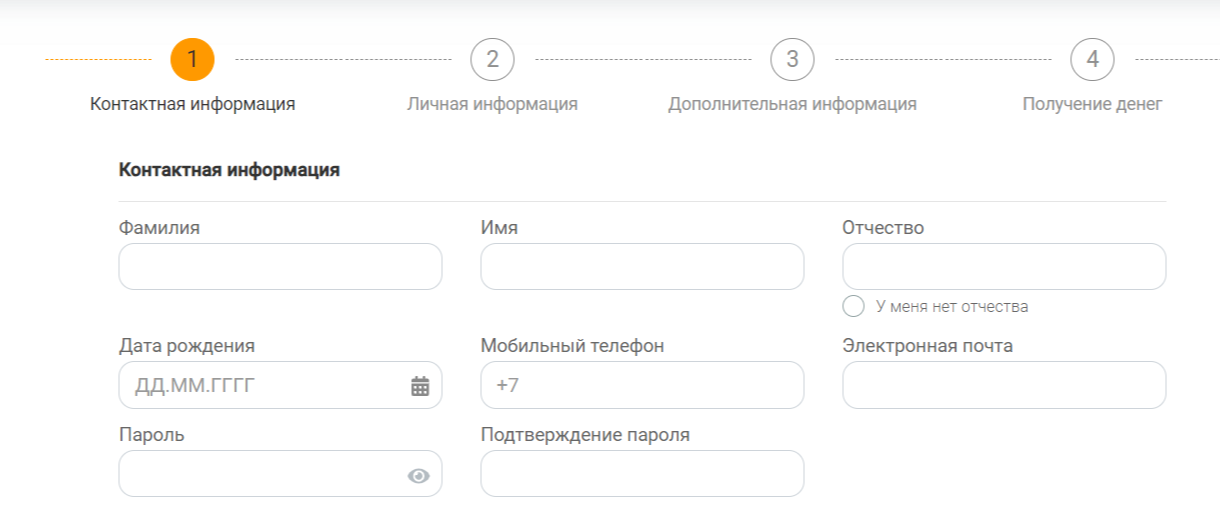
Task: Enable 'У меня нет отчества' option
Action: (854, 306)
